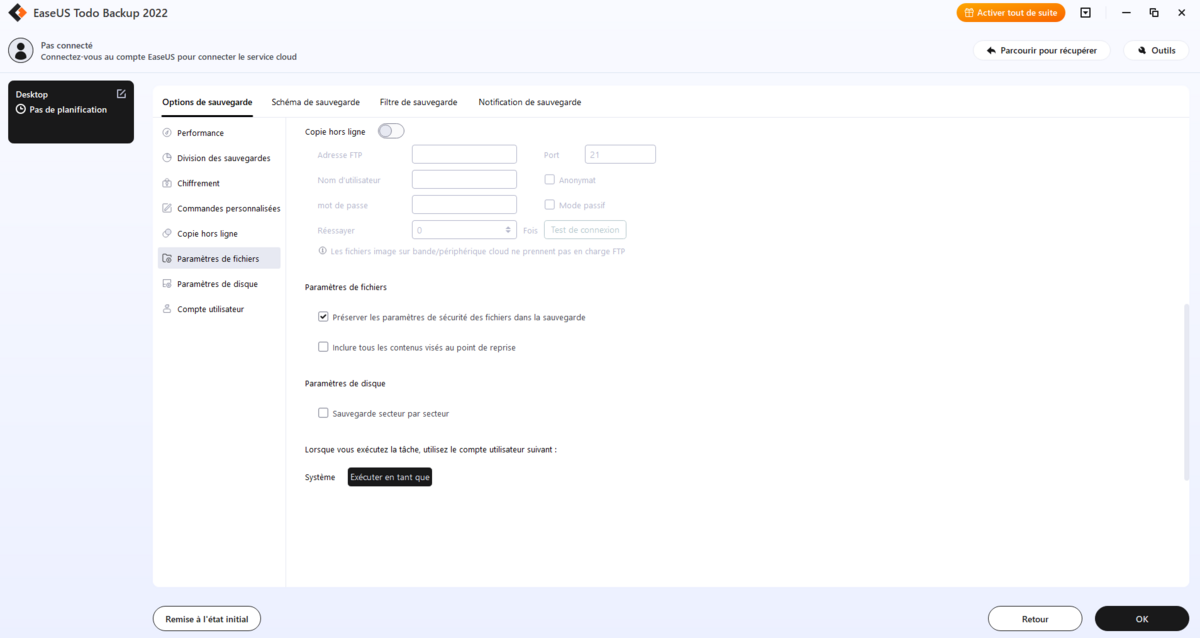The image size is (1200, 638).
Task: Toggle the Copie hors ligne switch
Action: (391, 131)
